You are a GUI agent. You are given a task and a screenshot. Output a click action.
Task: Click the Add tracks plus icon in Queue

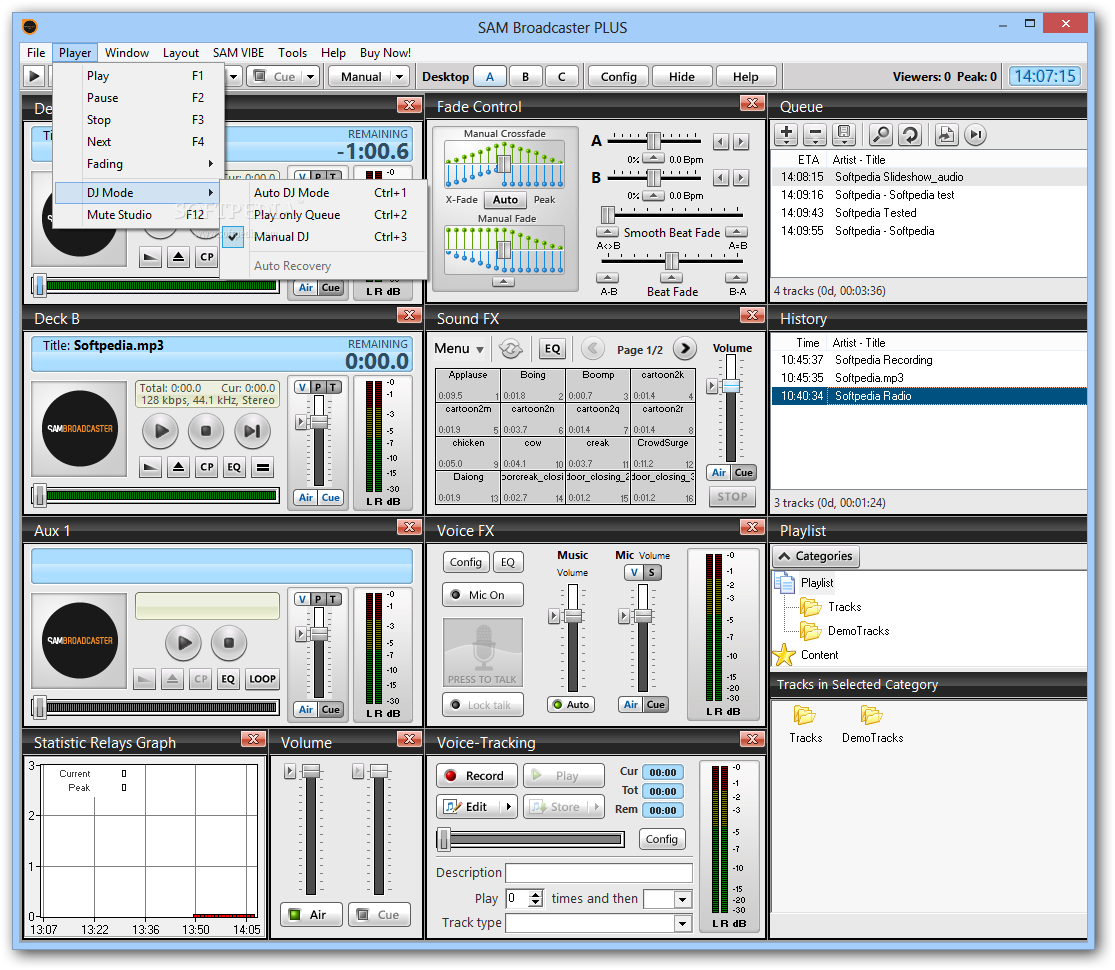click(x=786, y=134)
